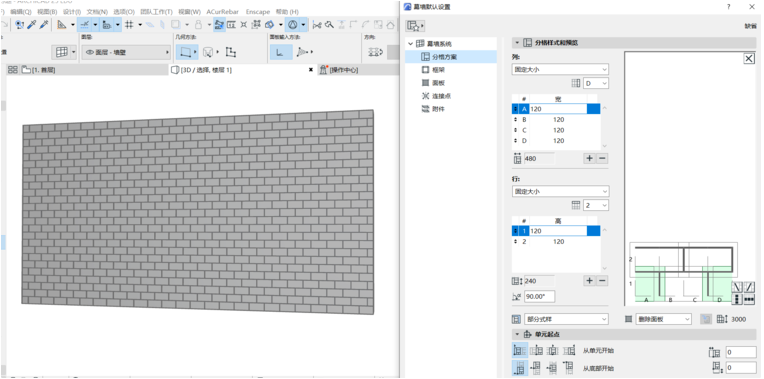Open the Enscape menu

(x=258, y=11)
